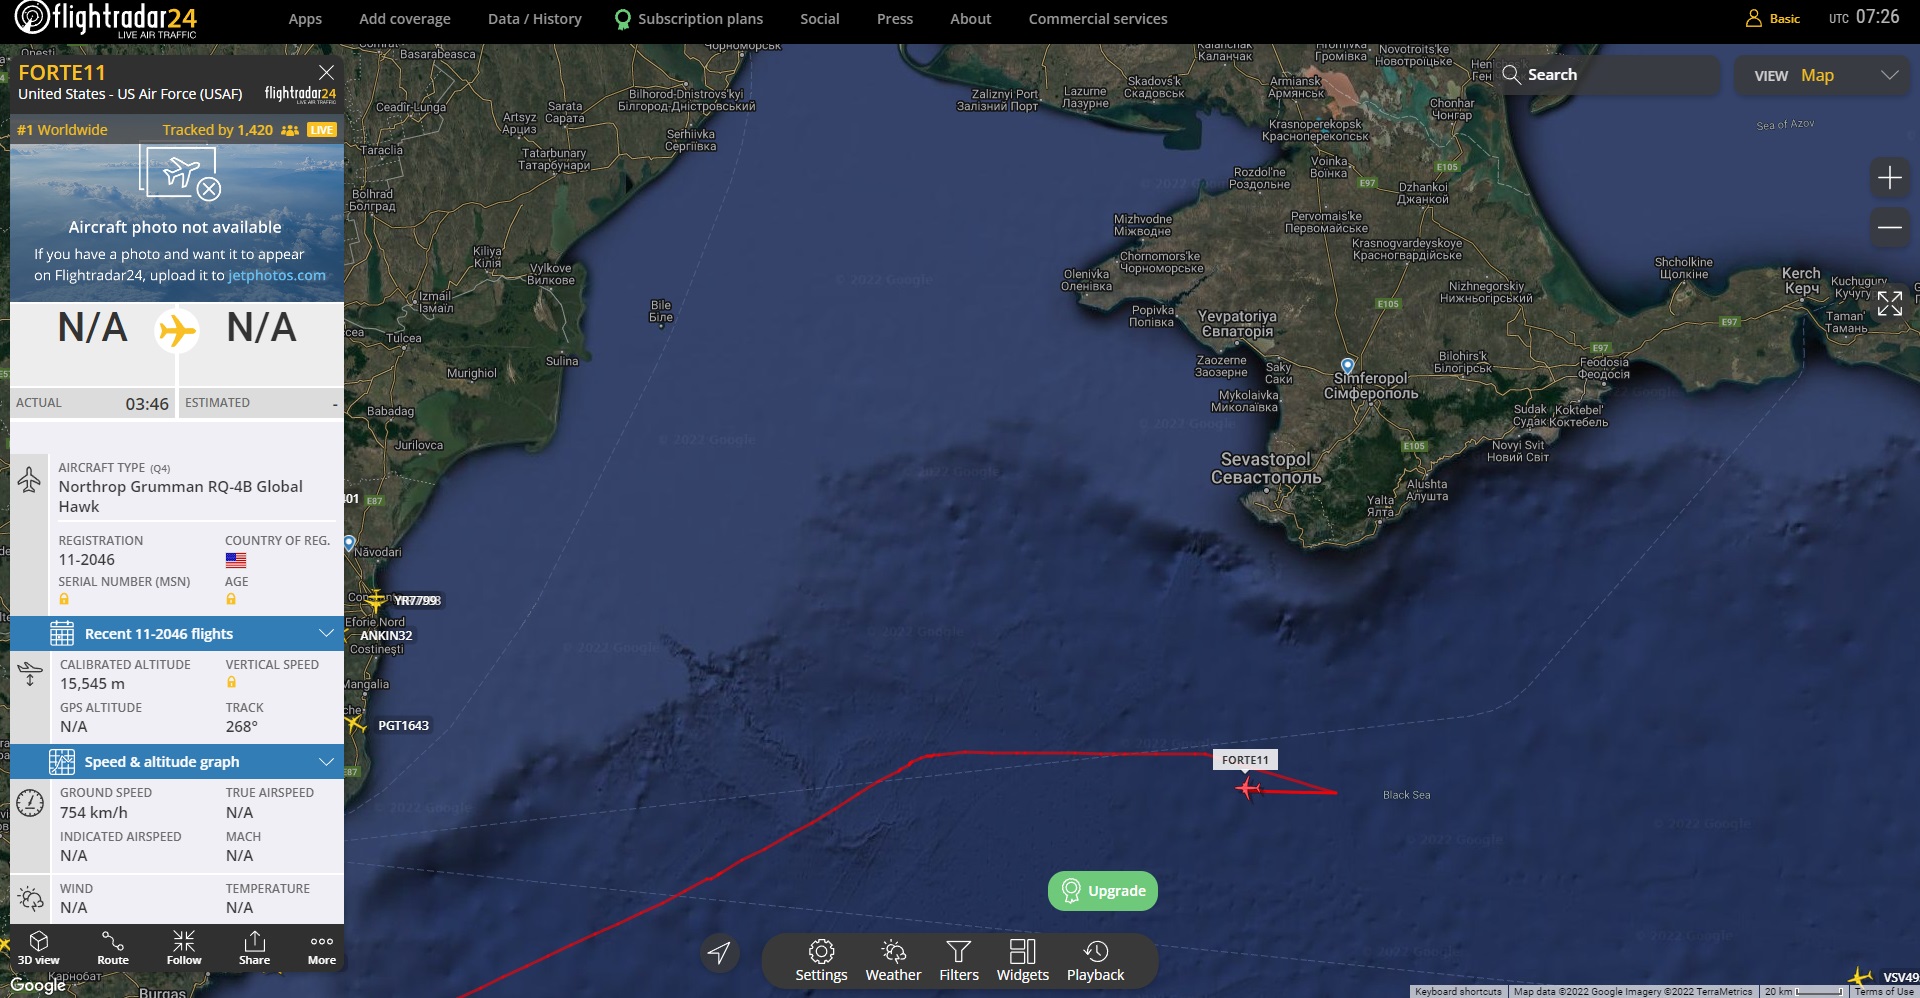Follow the FORTE11 aircraft
This screenshot has width=1920, height=998.
click(184, 948)
